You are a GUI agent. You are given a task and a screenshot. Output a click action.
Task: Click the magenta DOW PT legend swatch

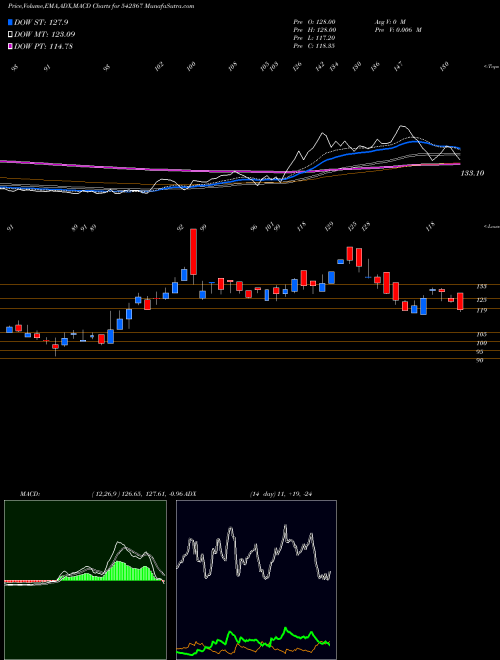click(11, 46)
